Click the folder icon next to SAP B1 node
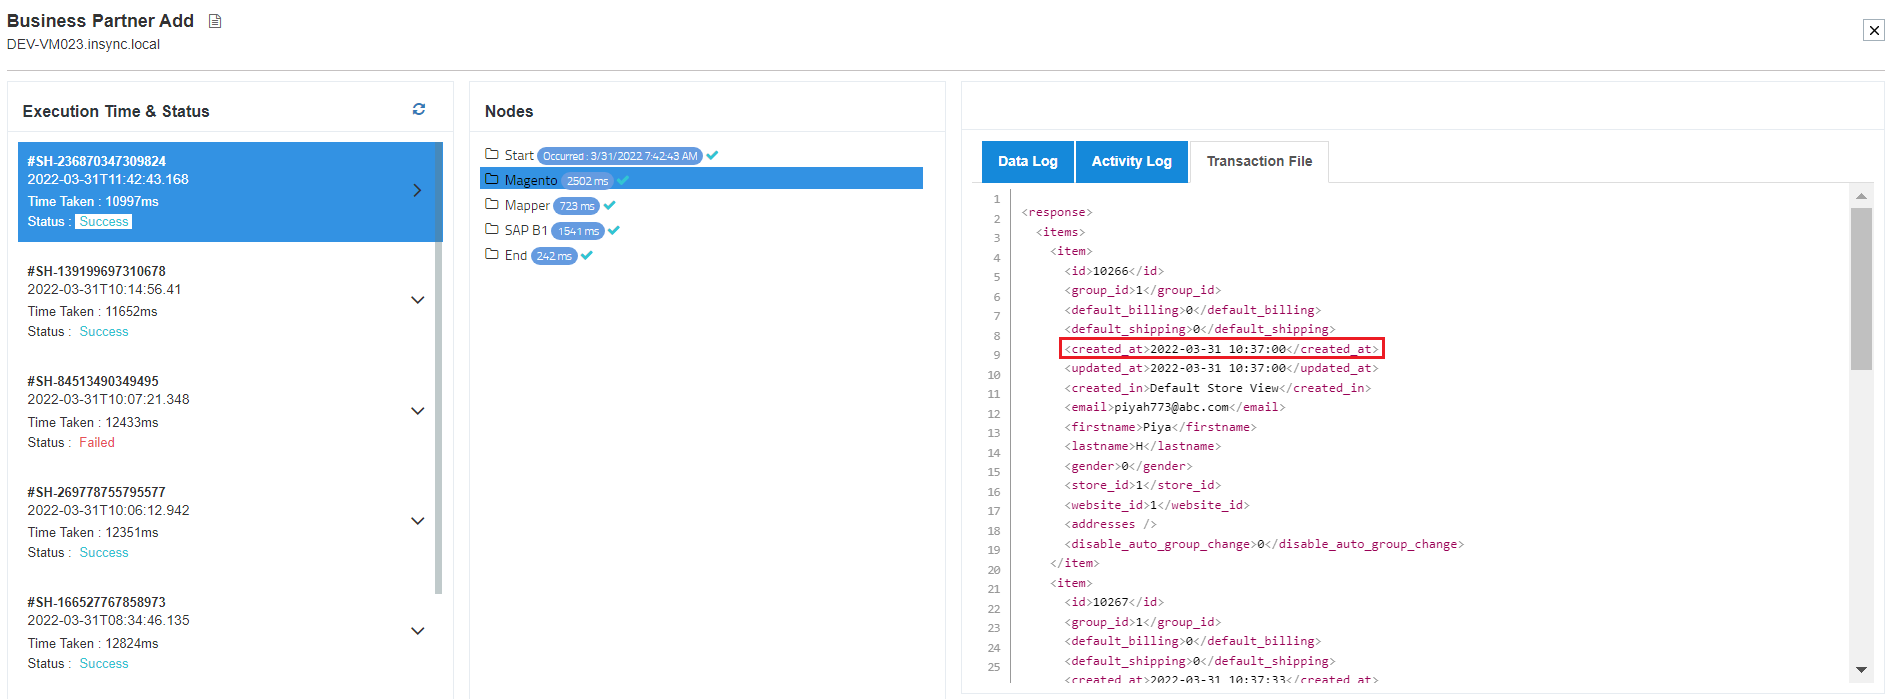This screenshot has width=1892, height=699. click(492, 229)
